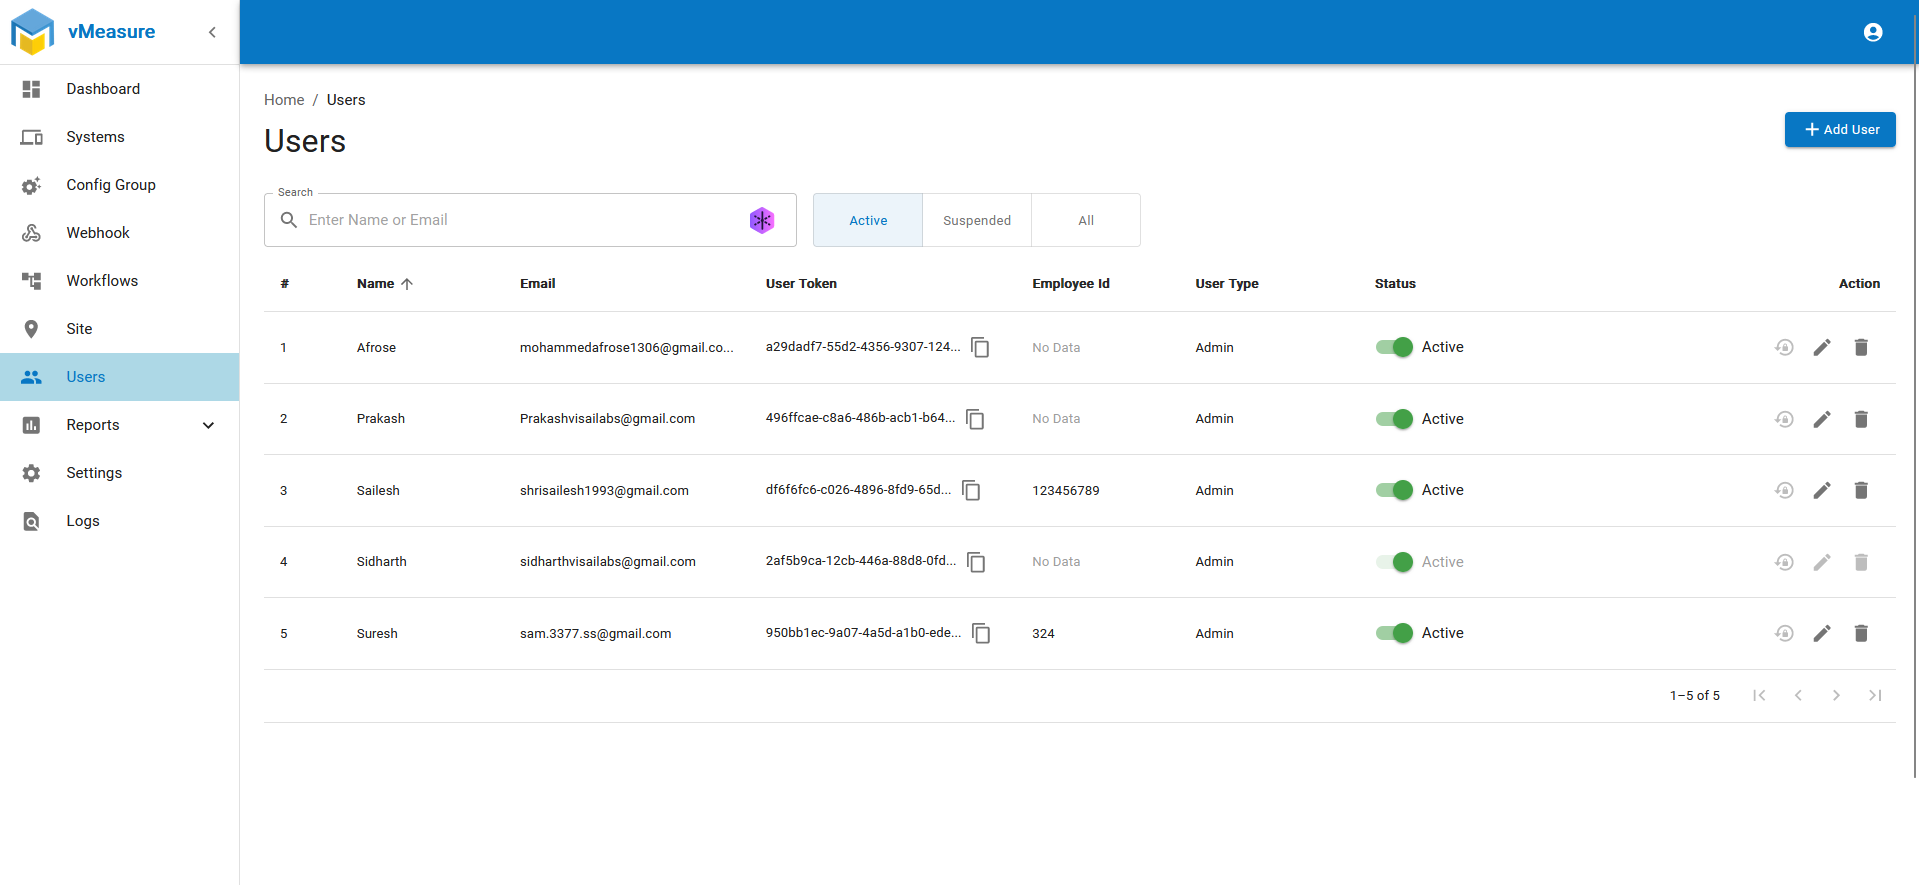
Task: Copy Suresh's user token
Action: coord(981,633)
